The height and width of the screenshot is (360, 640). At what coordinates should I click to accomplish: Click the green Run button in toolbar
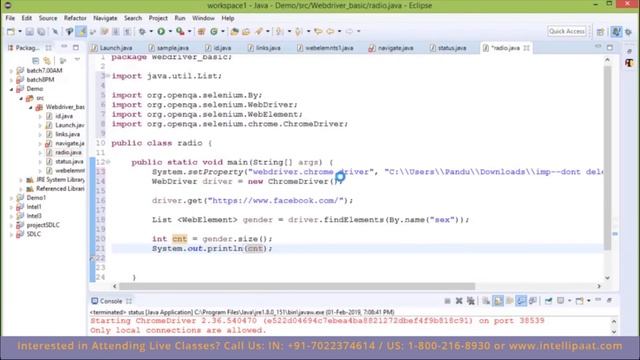[x=161, y=31]
